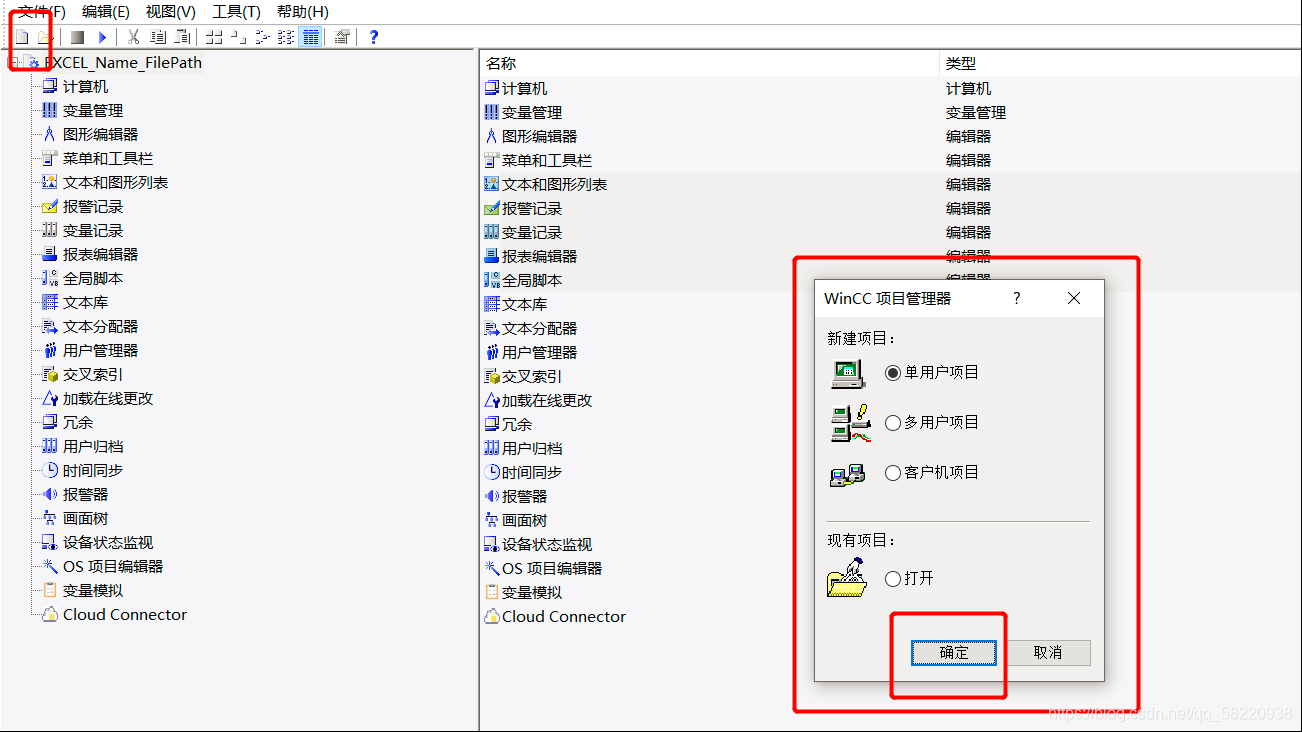Click the 文本库 icon in the navigation tree
The image size is (1302, 732).
(x=50, y=303)
